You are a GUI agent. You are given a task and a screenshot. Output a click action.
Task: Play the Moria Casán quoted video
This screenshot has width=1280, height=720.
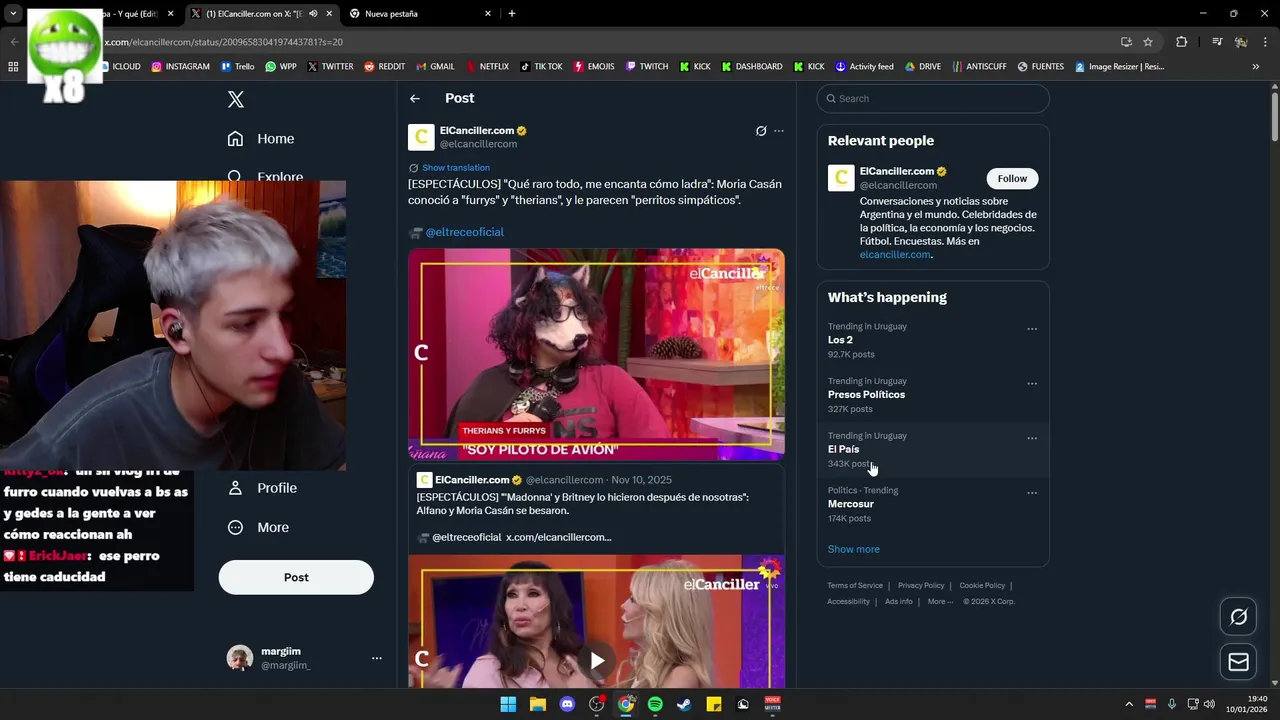(597, 660)
